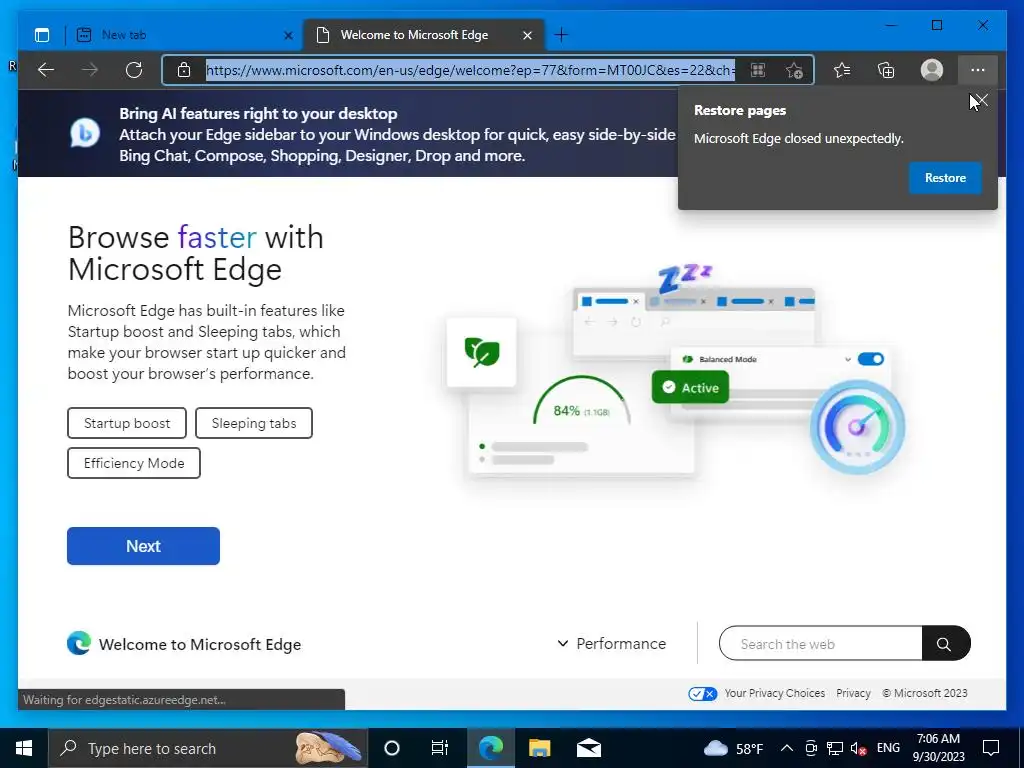
Task: Close the New tab tab
Action: coord(288,35)
